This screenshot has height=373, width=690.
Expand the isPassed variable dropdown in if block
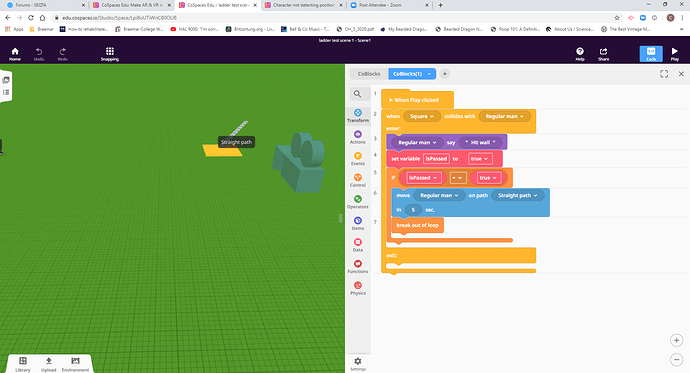(422, 178)
